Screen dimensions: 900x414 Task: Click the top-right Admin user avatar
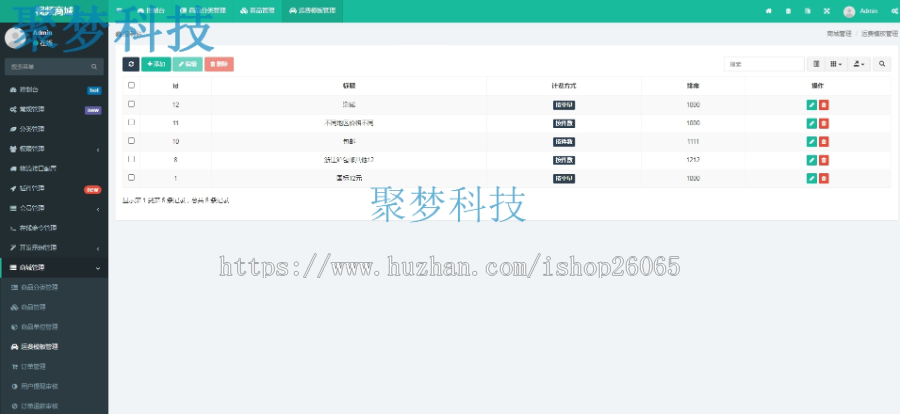coord(849,11)
